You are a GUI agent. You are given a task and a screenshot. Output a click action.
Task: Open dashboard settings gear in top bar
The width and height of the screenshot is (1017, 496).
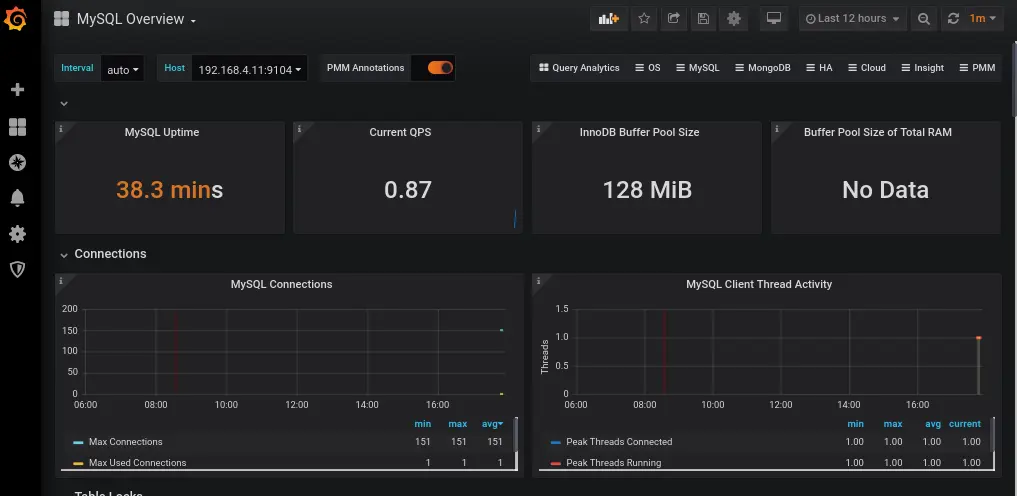click(734, 19)
